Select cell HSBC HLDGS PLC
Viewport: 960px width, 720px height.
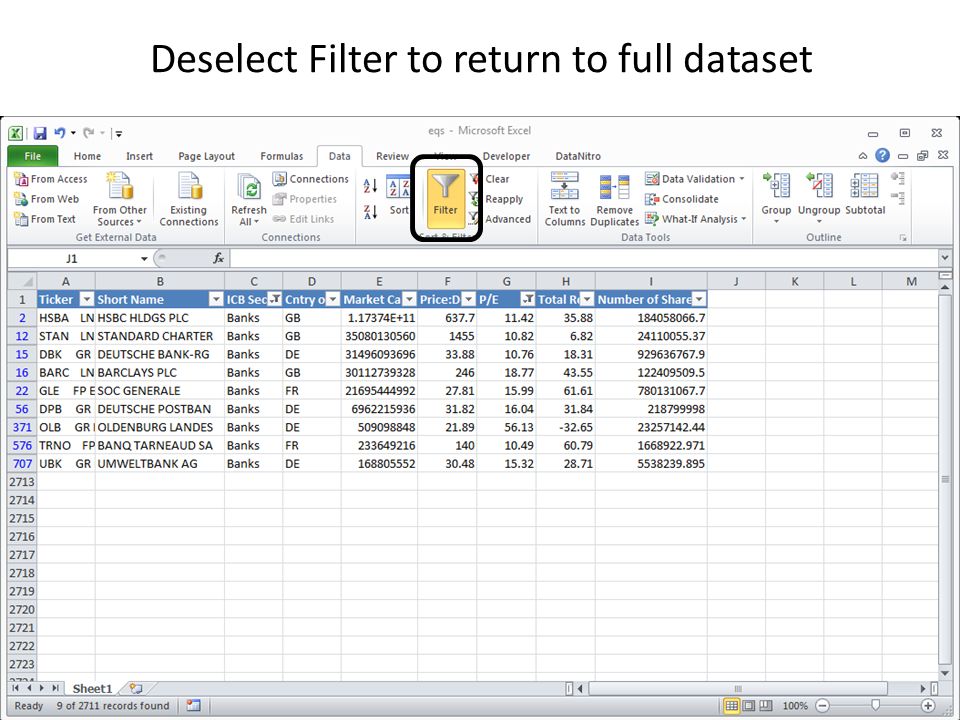click(x=160, y=318)
